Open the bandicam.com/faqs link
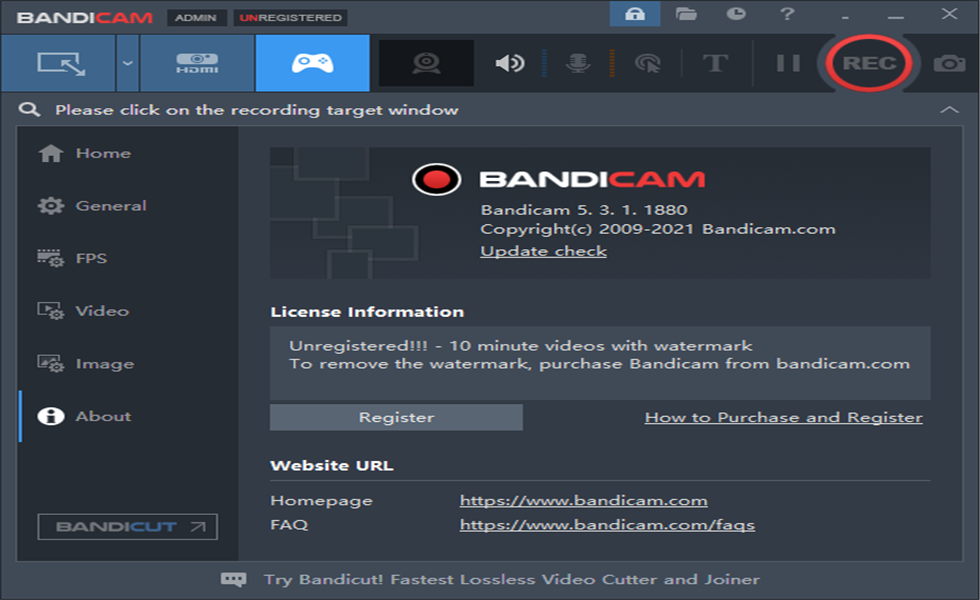980x600 pixels. tap(607, 525)
